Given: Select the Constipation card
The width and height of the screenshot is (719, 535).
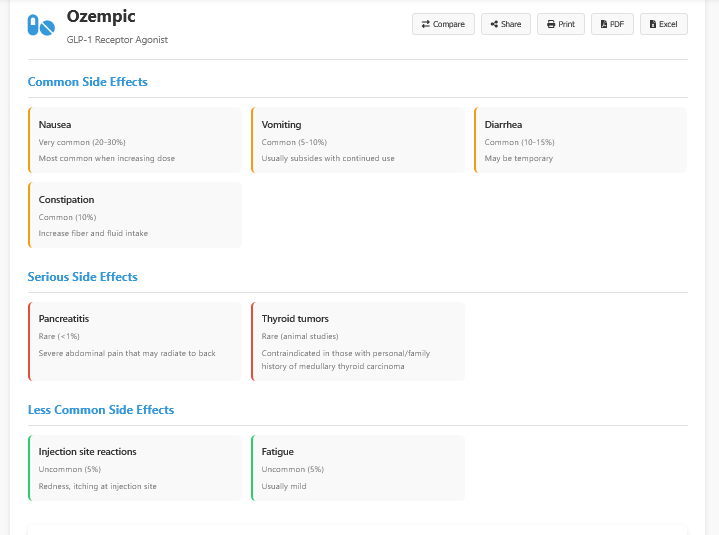Looking at the screenshot, I should (x=135, y=215).
